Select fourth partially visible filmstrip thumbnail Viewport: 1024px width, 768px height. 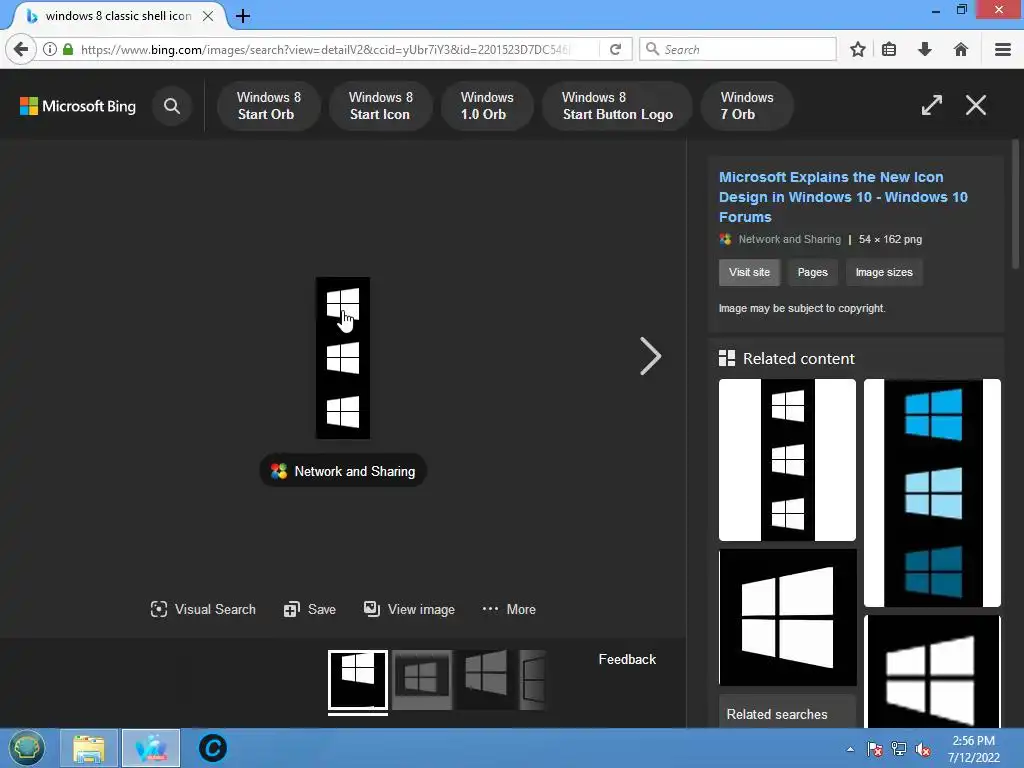[x=532, y=680]
